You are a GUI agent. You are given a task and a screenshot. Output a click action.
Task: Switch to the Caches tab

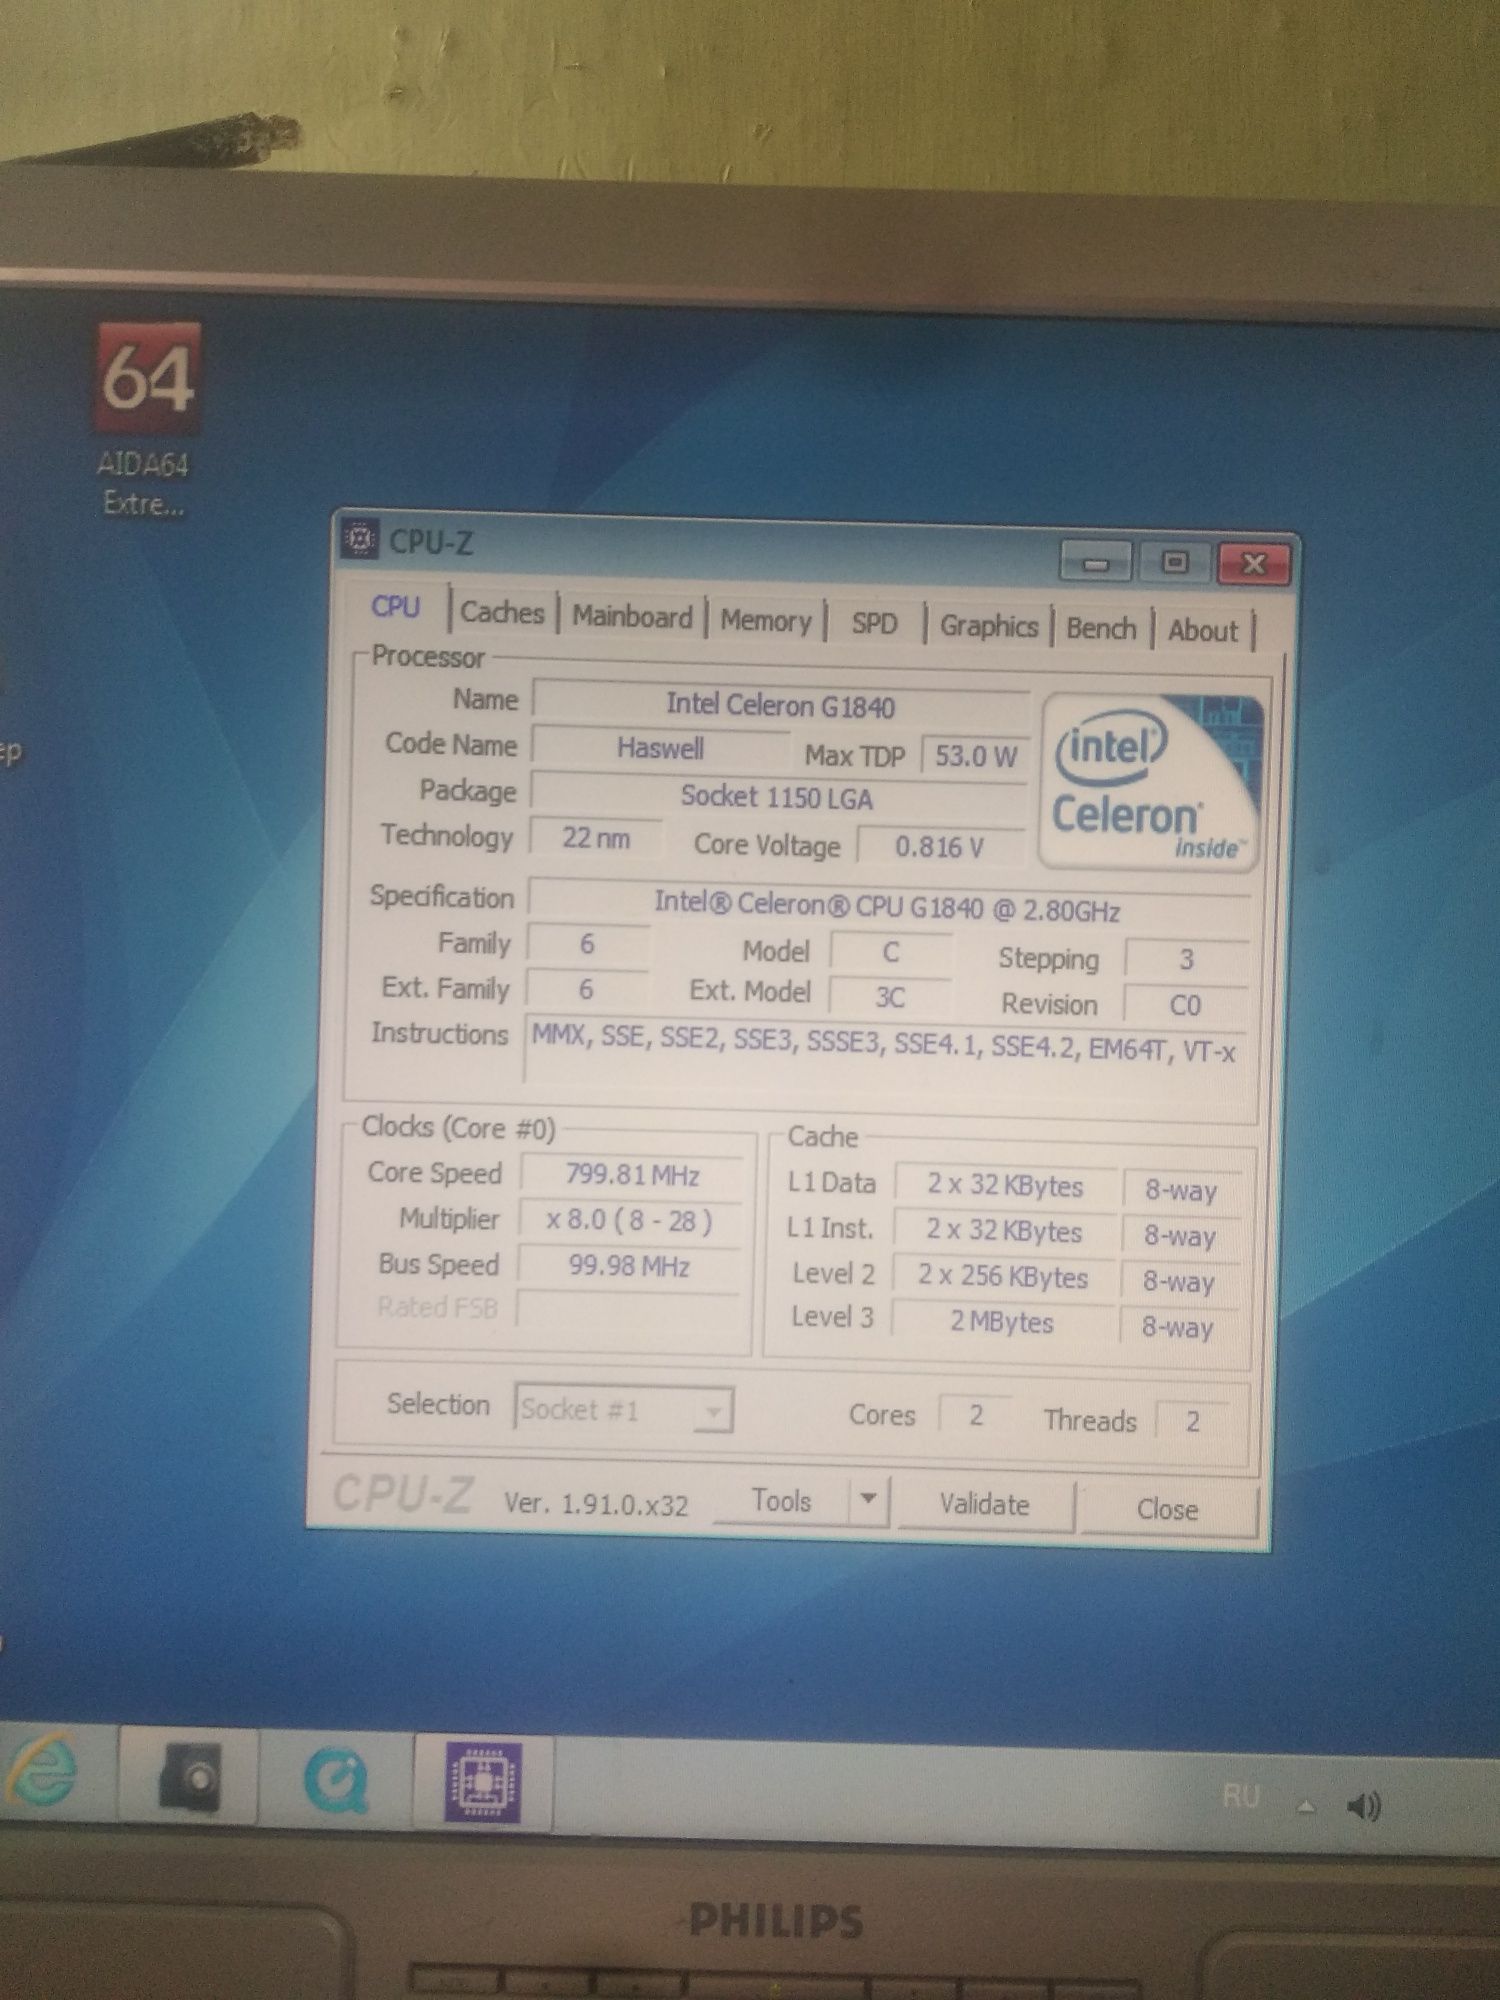[x=502, y=612]
